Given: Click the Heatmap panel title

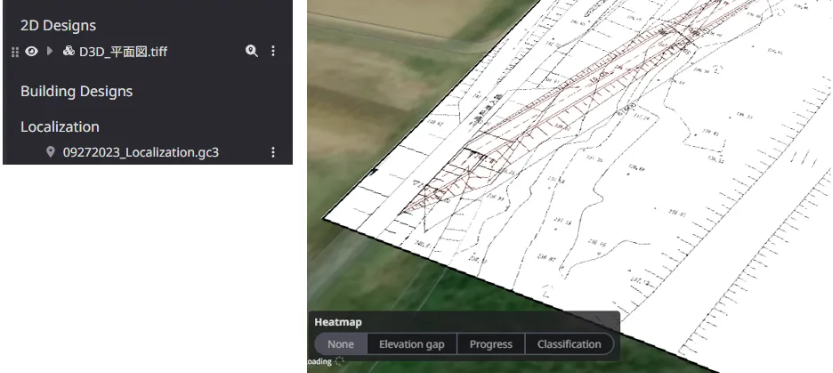Looking at the screenshot, I should 338,322.
